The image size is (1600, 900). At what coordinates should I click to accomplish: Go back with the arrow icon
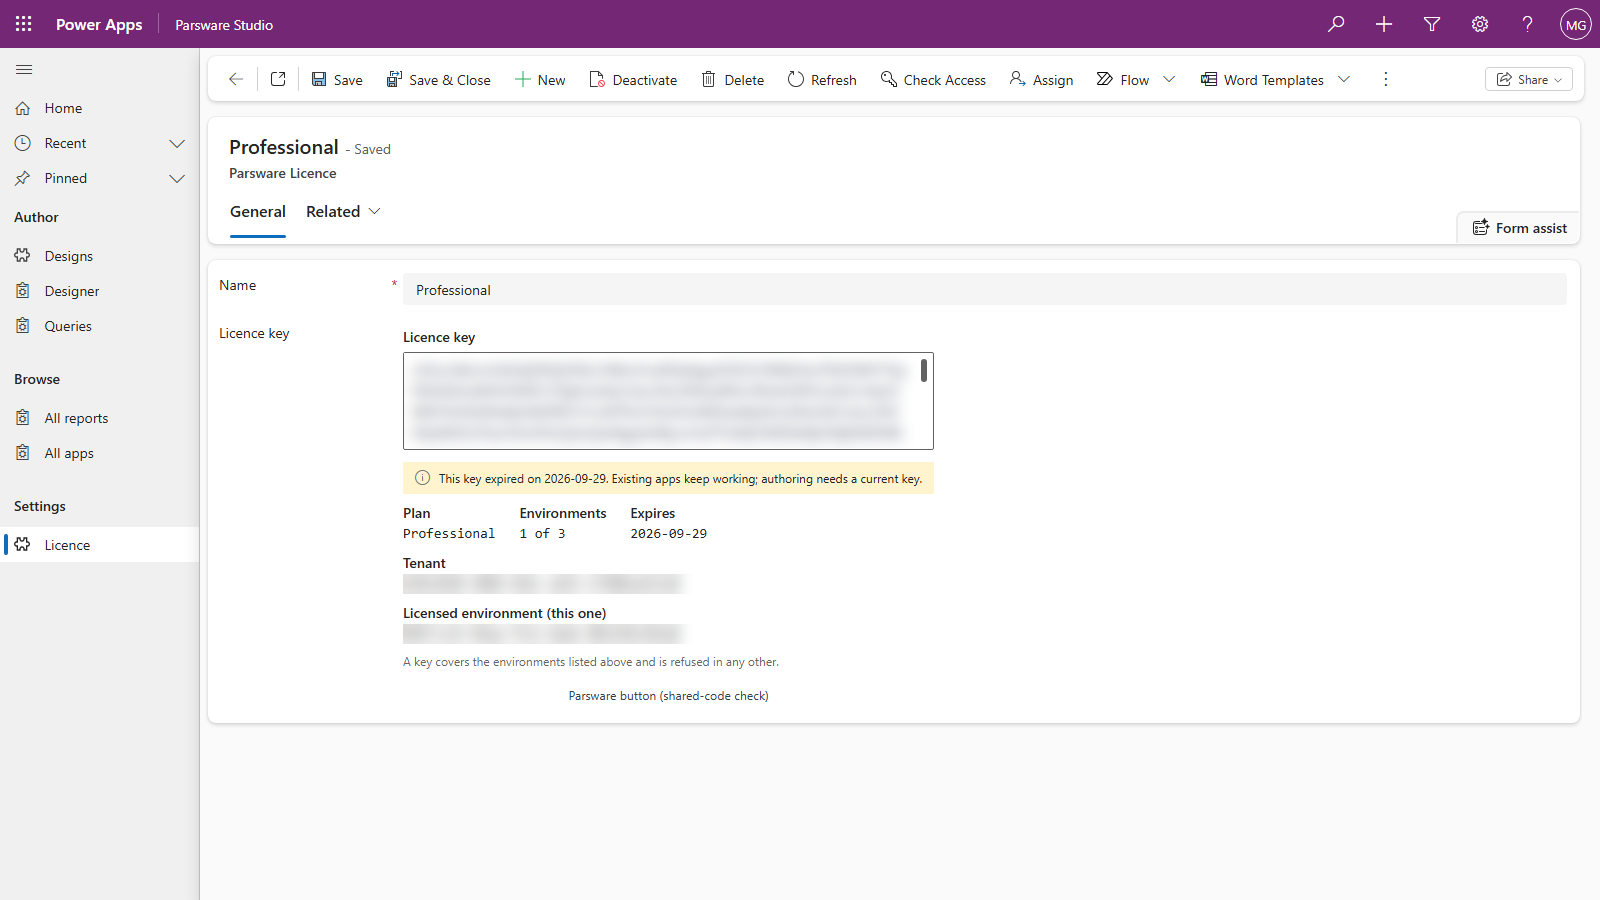pos(236,79)
